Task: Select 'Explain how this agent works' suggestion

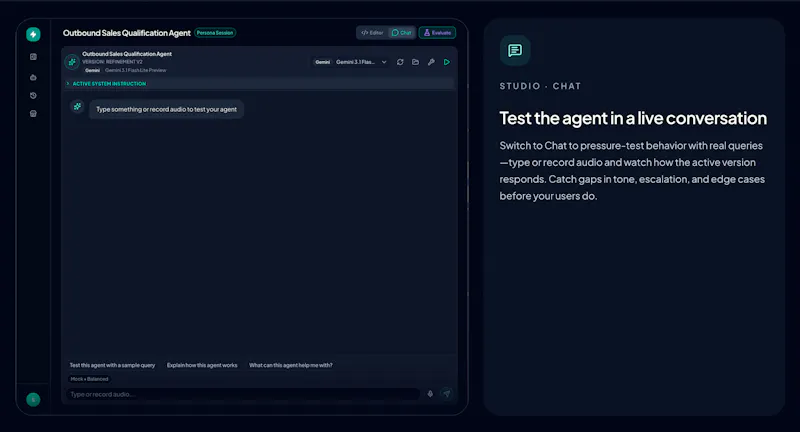Action: (x=202, y=365)
